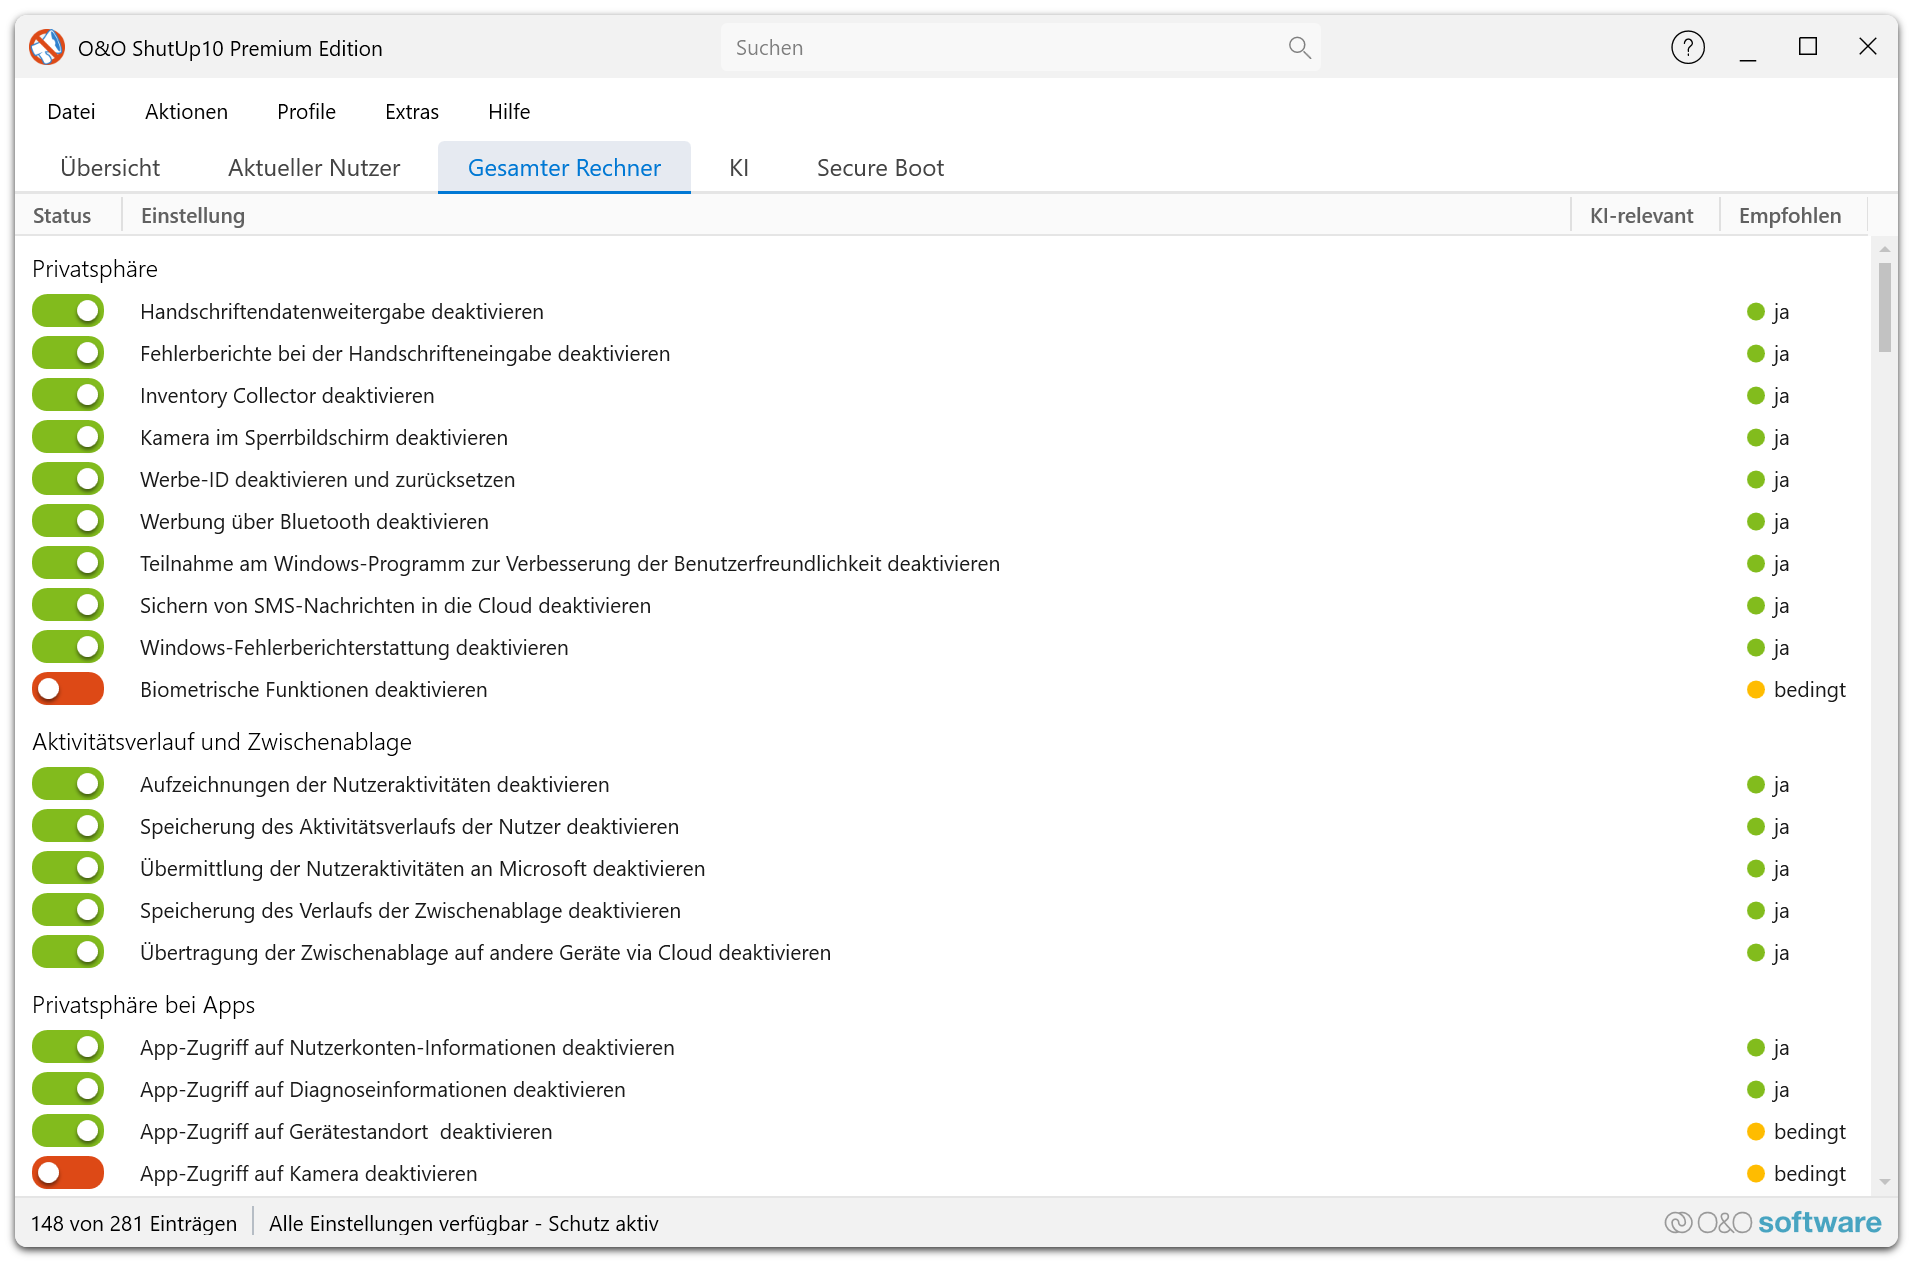
Task: Click the vertical scrollbar thumb
Action: point(1884,307)
